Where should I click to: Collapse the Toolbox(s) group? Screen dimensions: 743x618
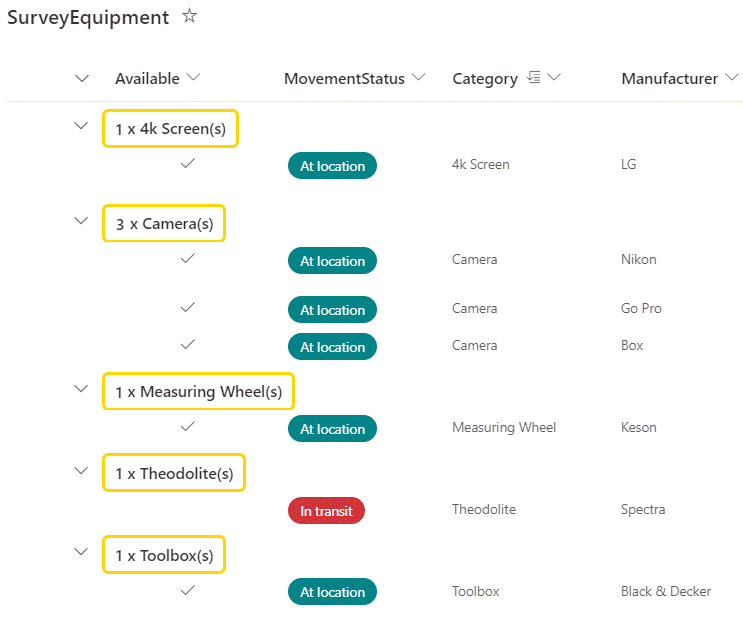pos(81,552)
